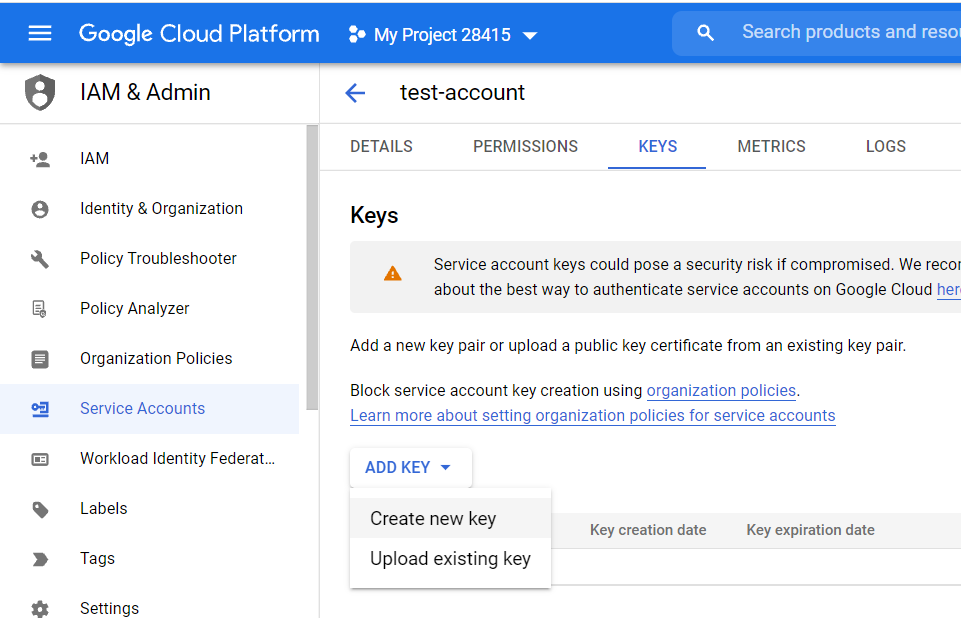Open the METRICS tab
The image size is (961, 618).
click(771, 147)
